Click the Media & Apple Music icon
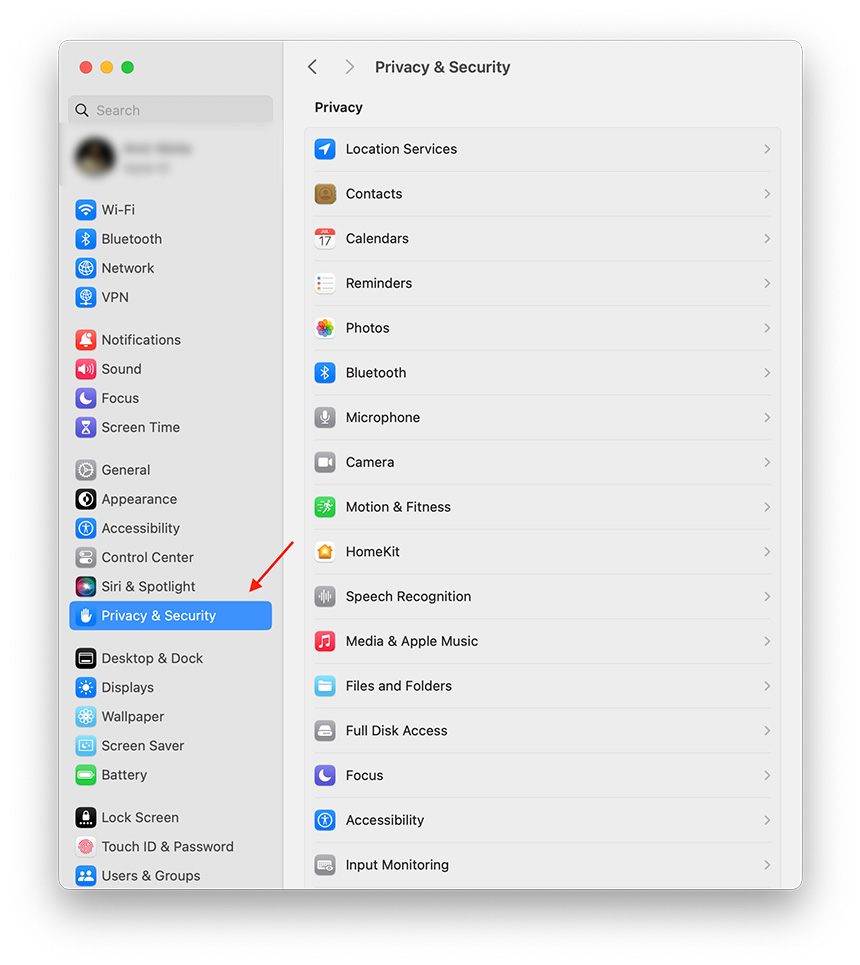This screenshot has height=965, width=860. (x=325, y=641)
